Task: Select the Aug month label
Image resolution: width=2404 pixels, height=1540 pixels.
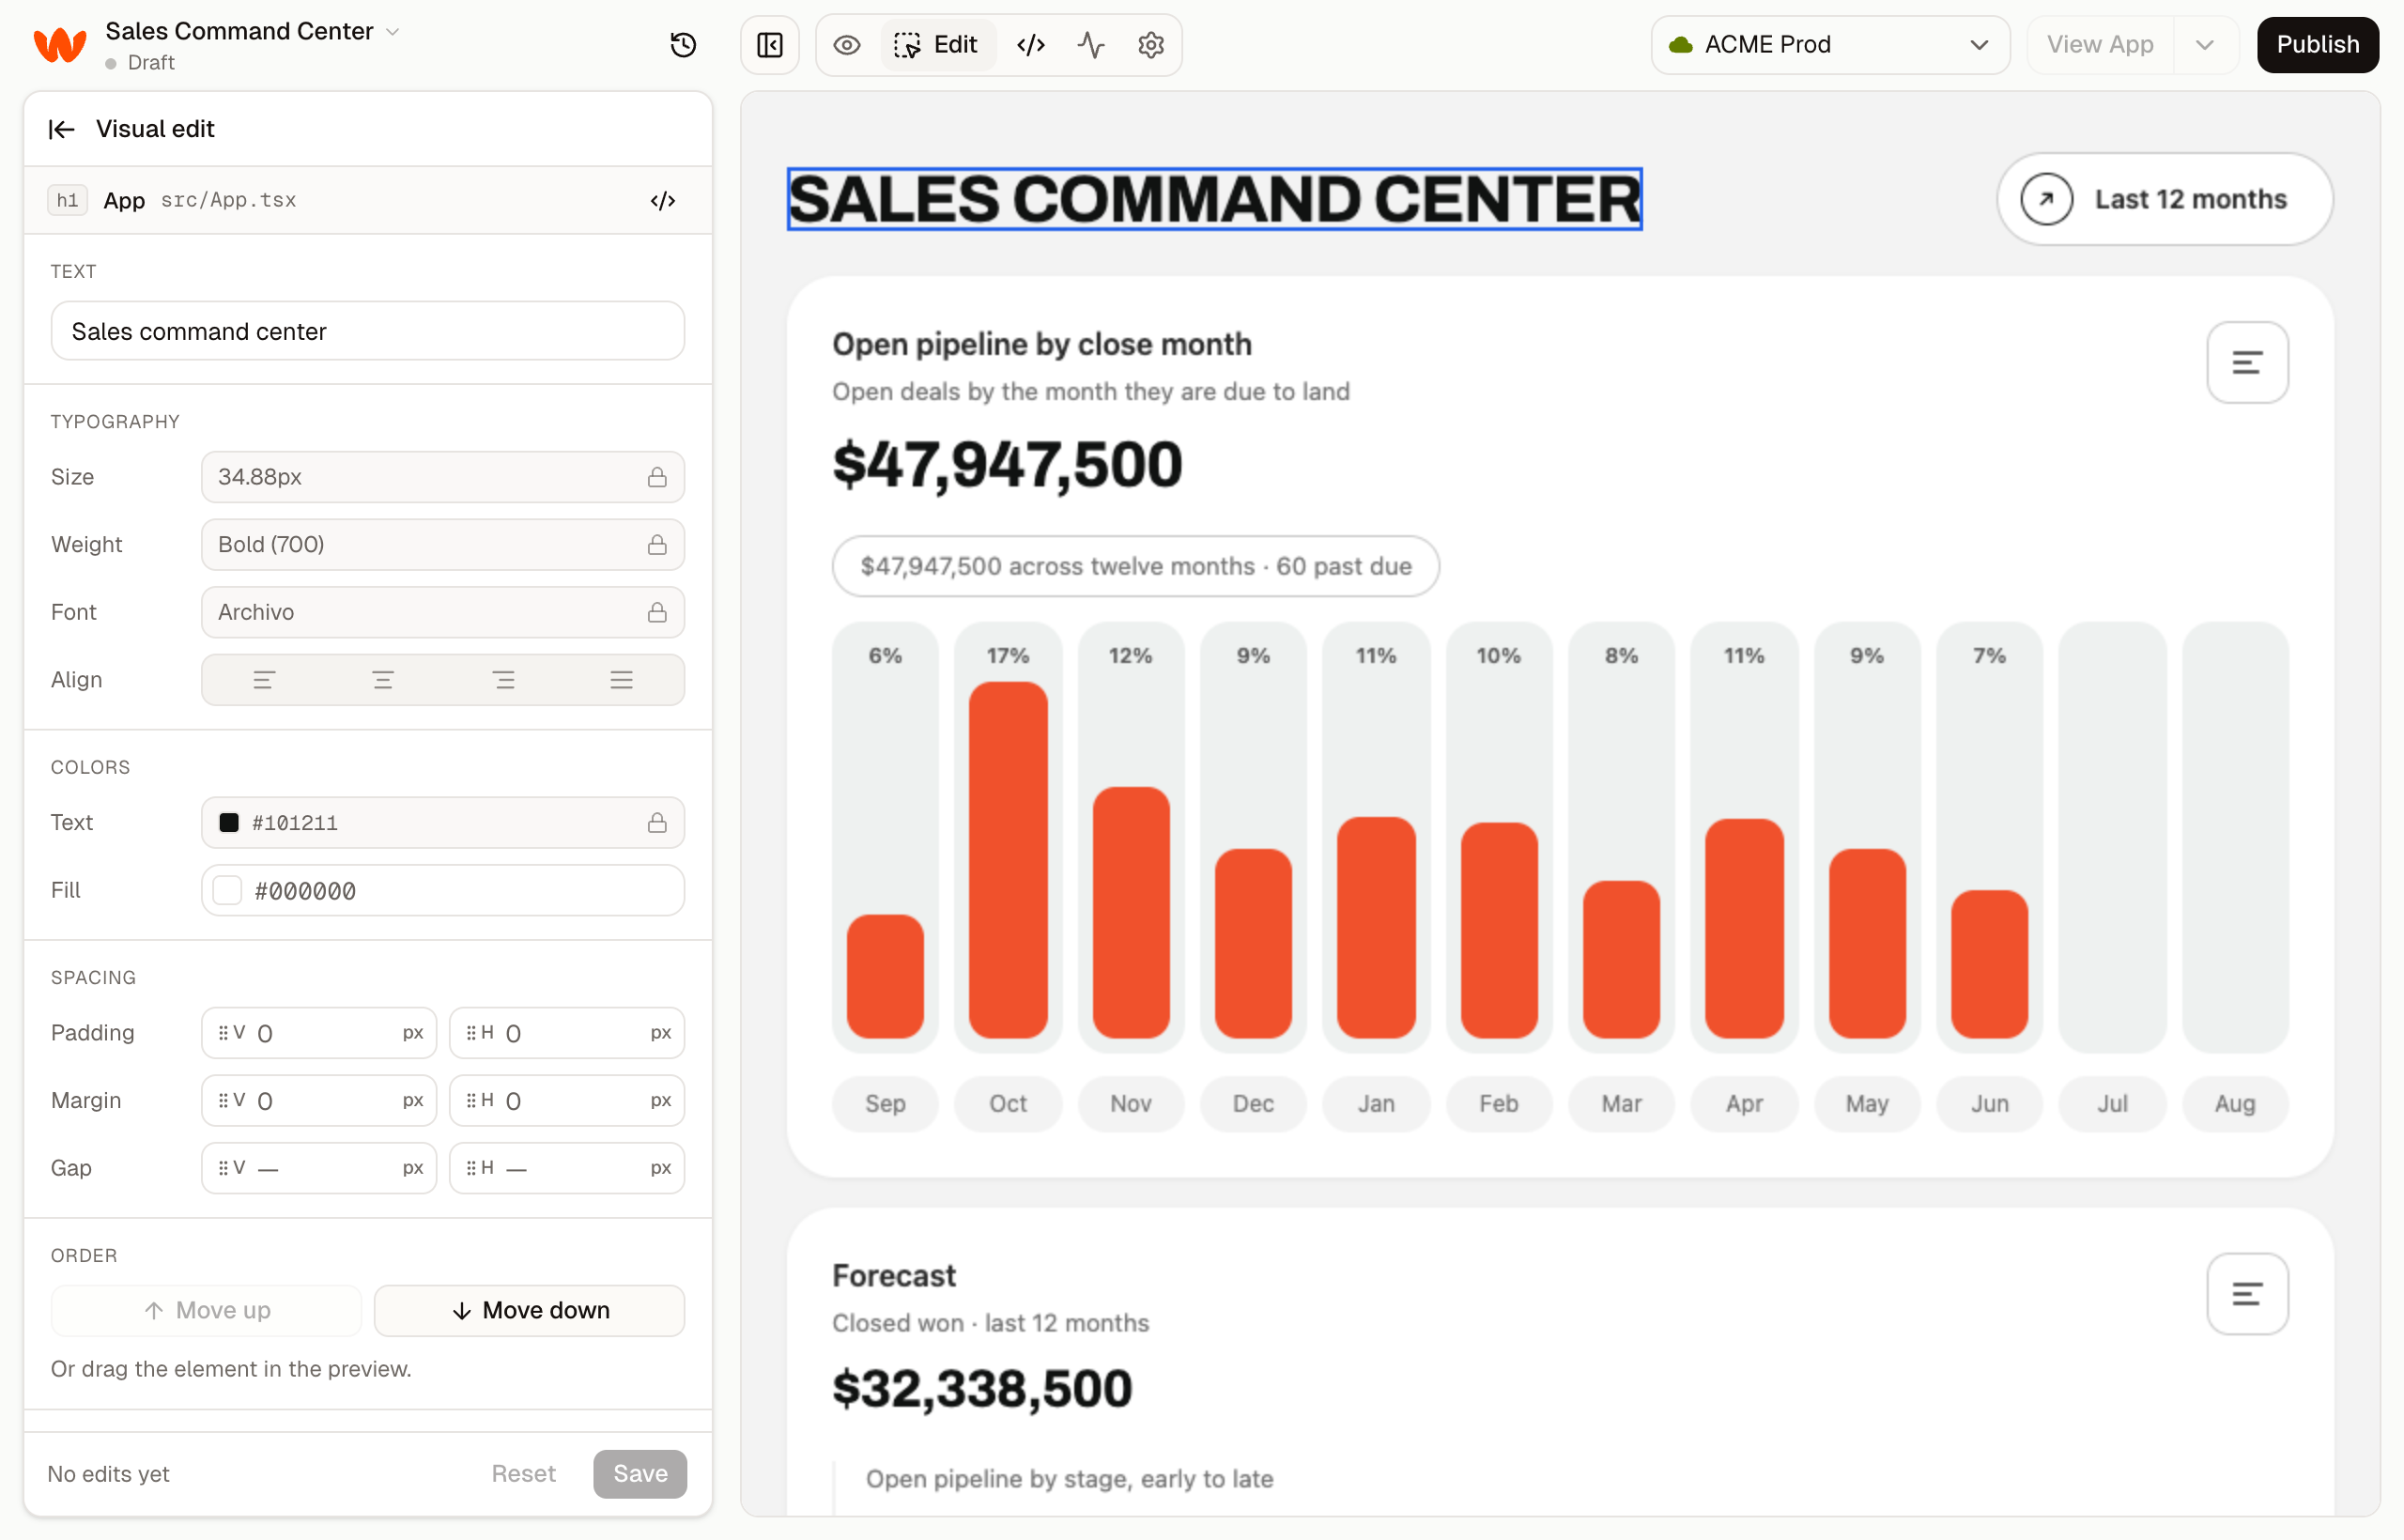Action: click(x=2235, y=1104)
